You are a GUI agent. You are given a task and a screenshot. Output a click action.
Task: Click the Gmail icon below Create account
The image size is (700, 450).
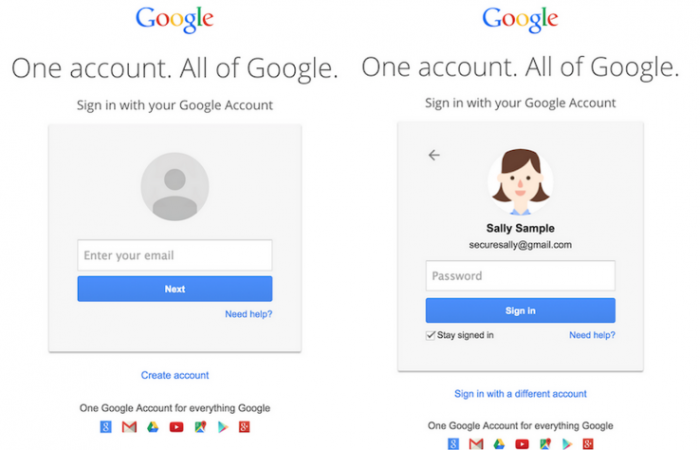click(128, 427)
